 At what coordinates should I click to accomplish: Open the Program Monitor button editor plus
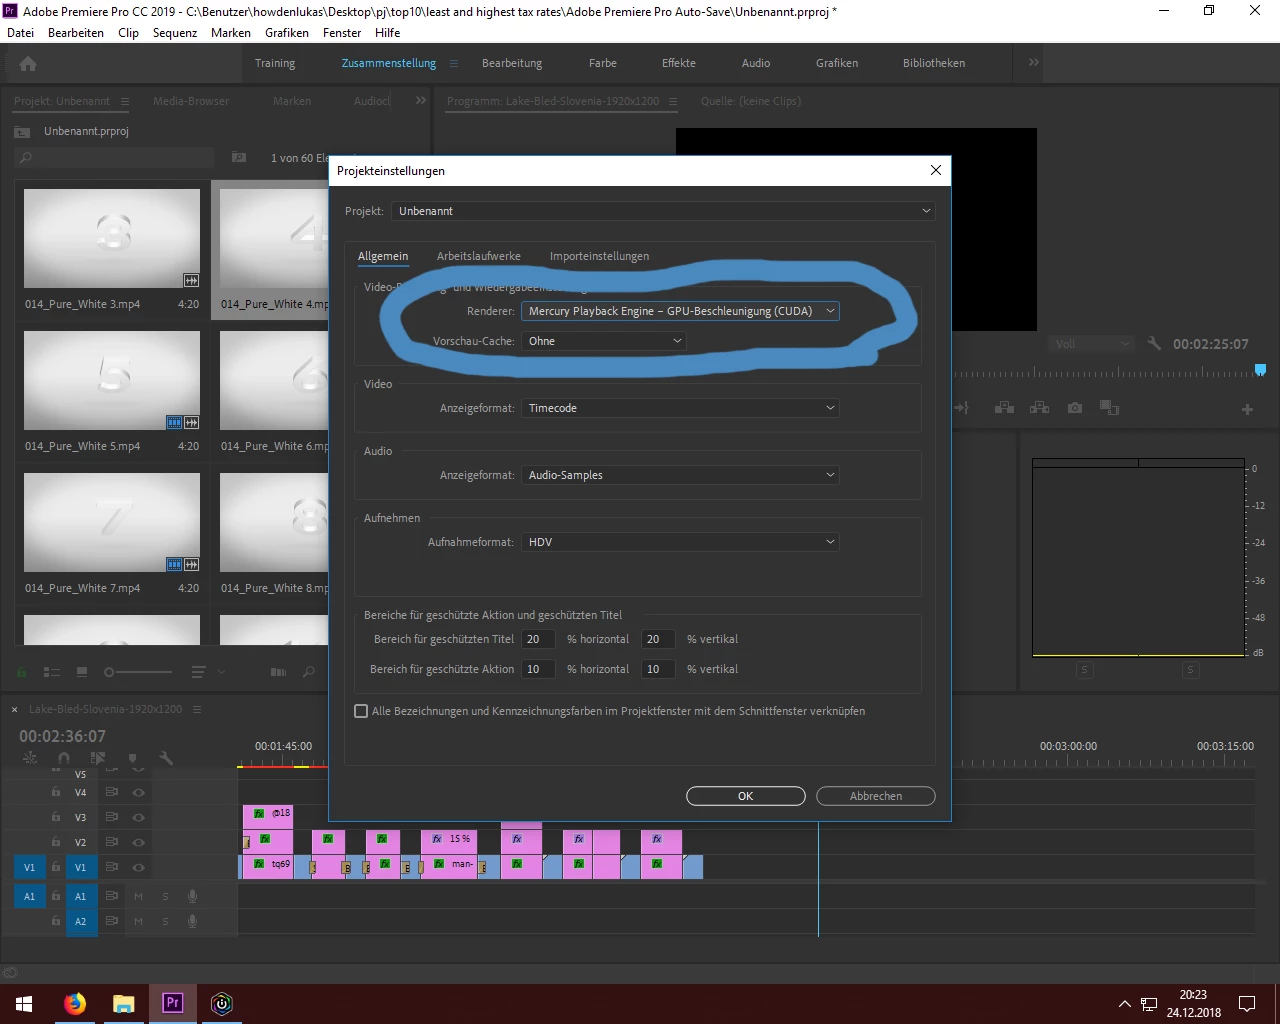[x=1247, y=409]
